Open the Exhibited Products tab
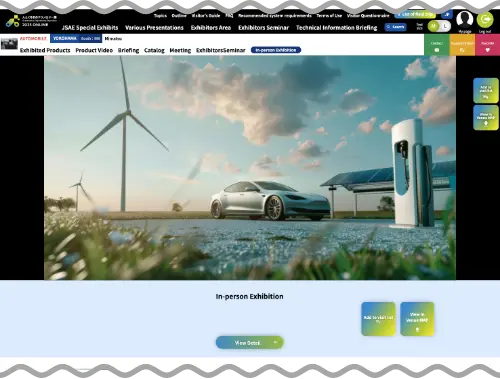The height and width of the screenshot is (379, 500). tap(45, 50)
